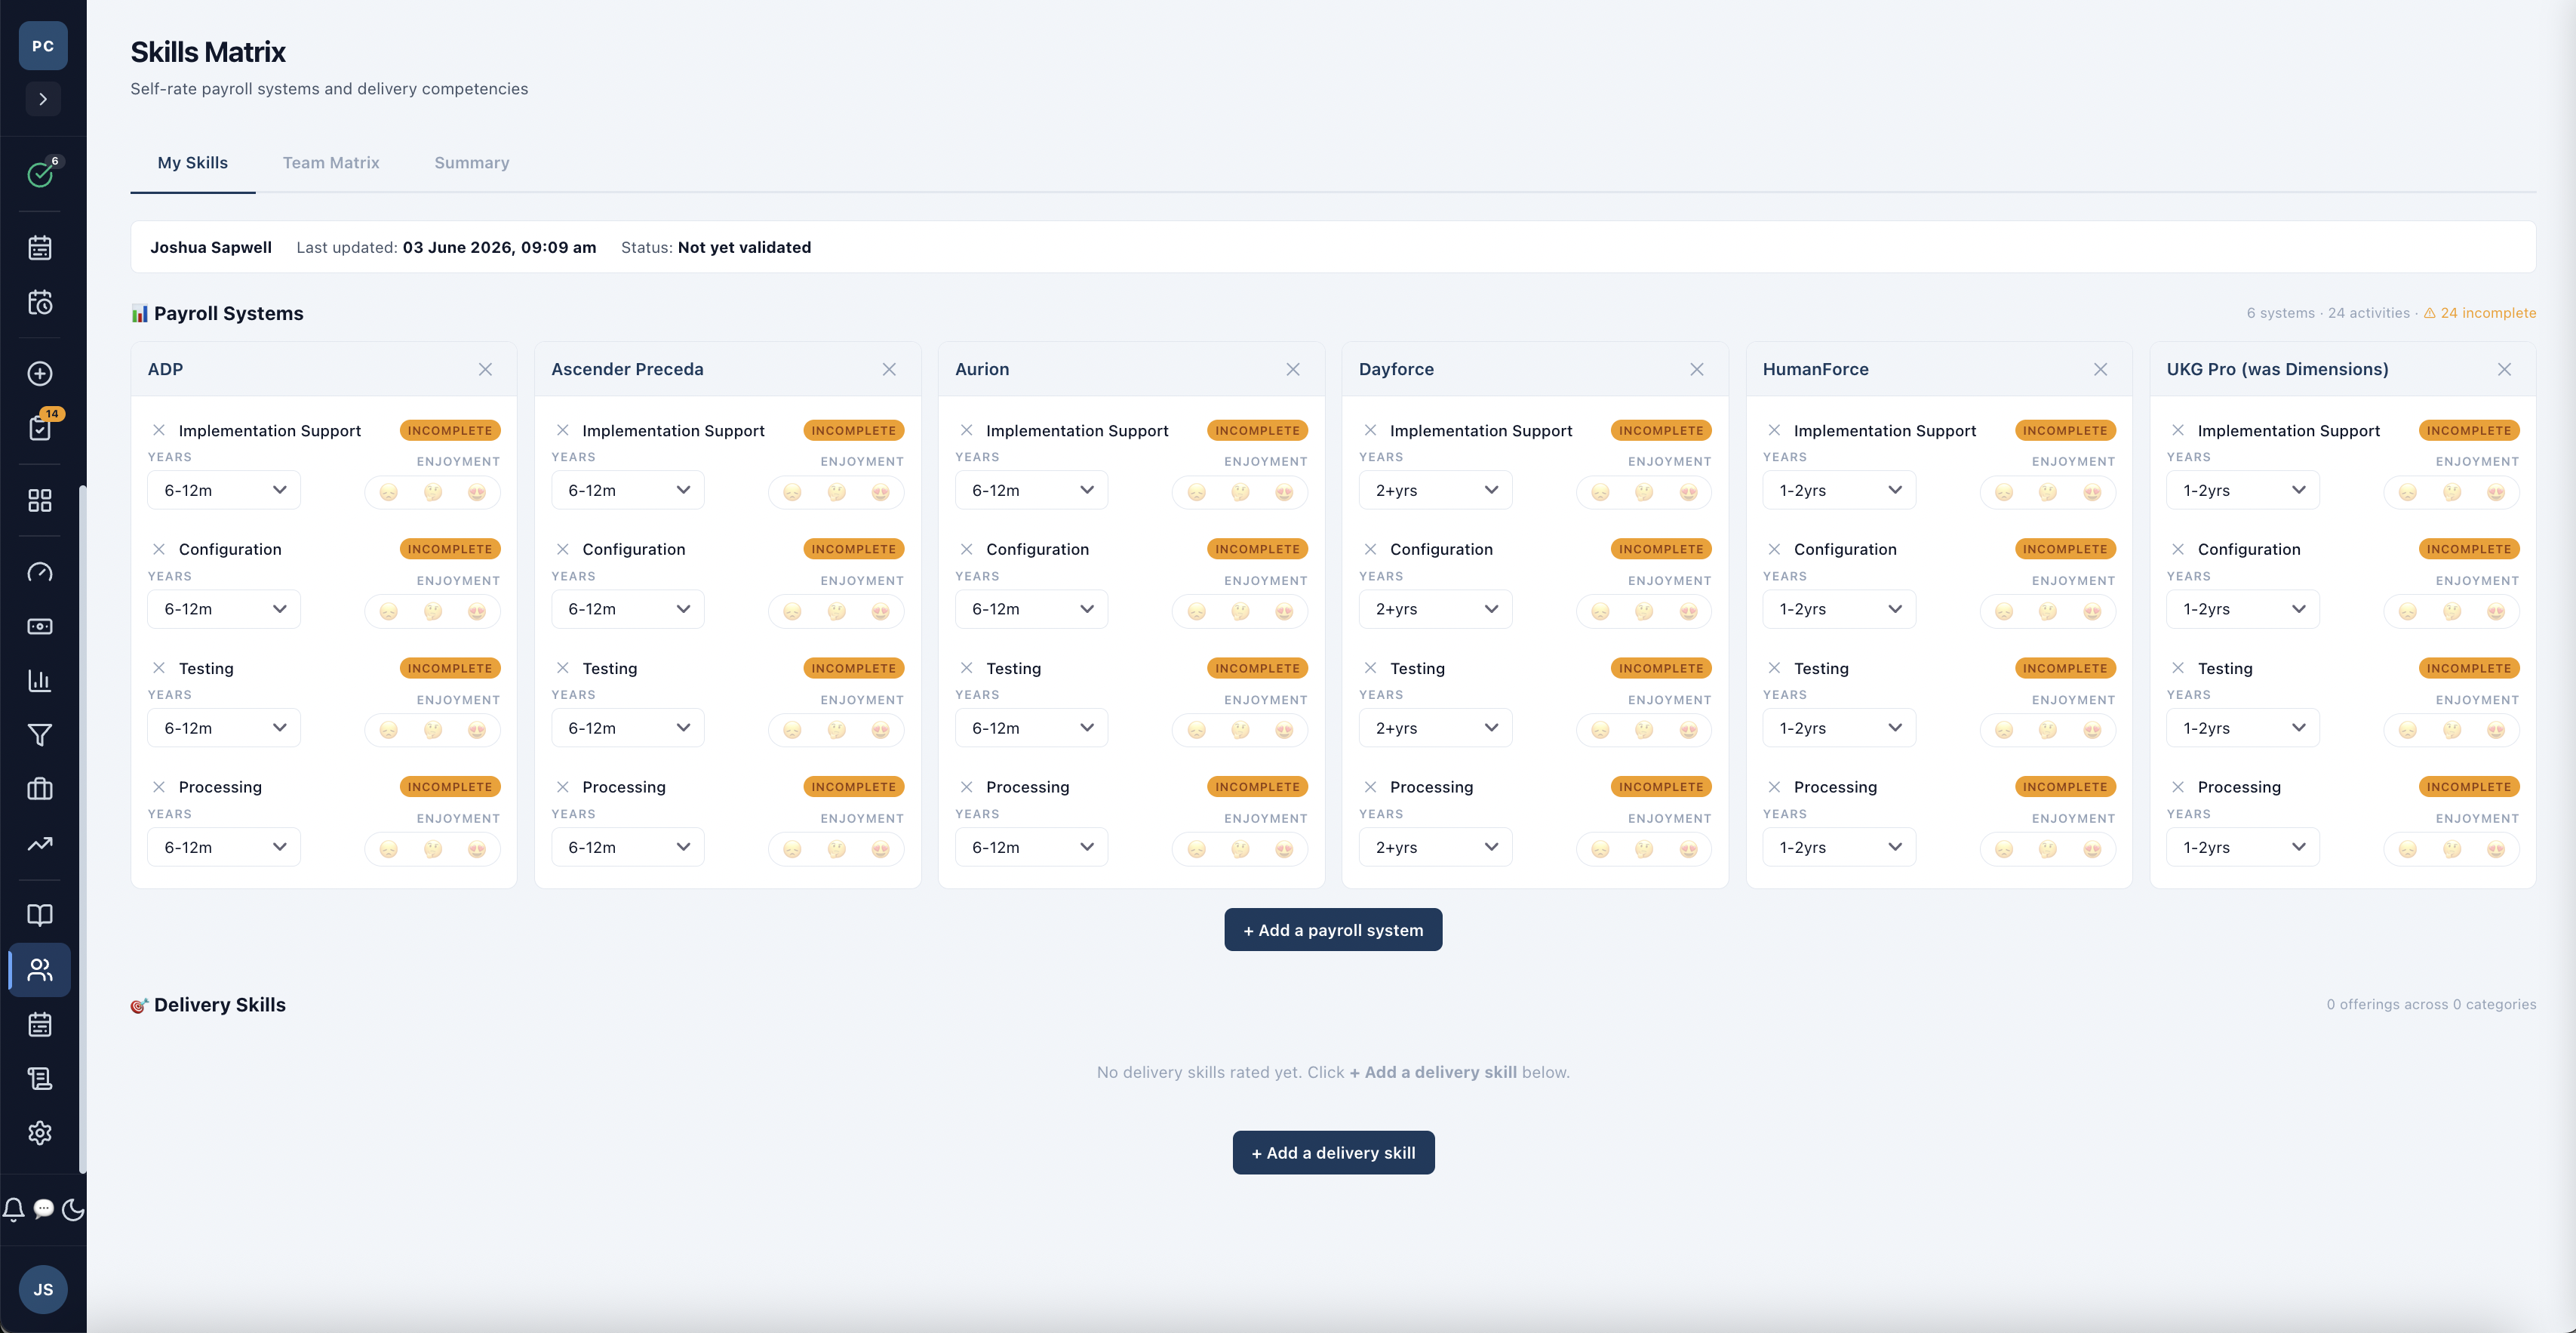Select heart-eyes face for HumanForce Testing
2576x1333 pixels.
2093,730
